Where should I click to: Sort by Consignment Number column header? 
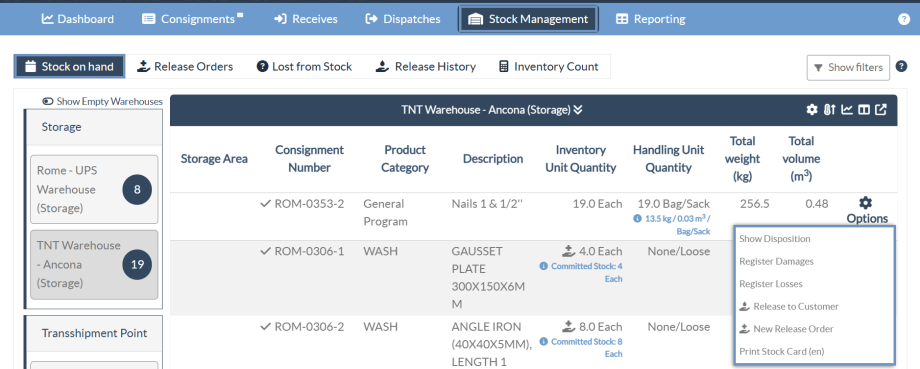(x=309, y=158)
